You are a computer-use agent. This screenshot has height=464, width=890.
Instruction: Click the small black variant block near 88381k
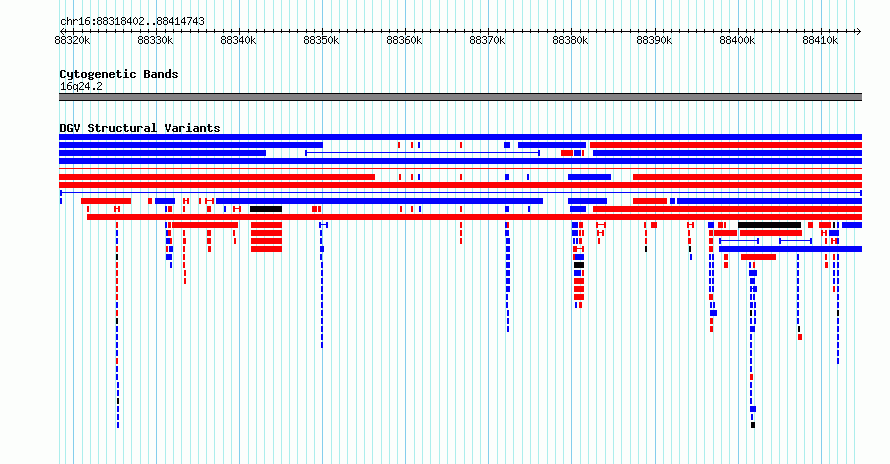579,265
